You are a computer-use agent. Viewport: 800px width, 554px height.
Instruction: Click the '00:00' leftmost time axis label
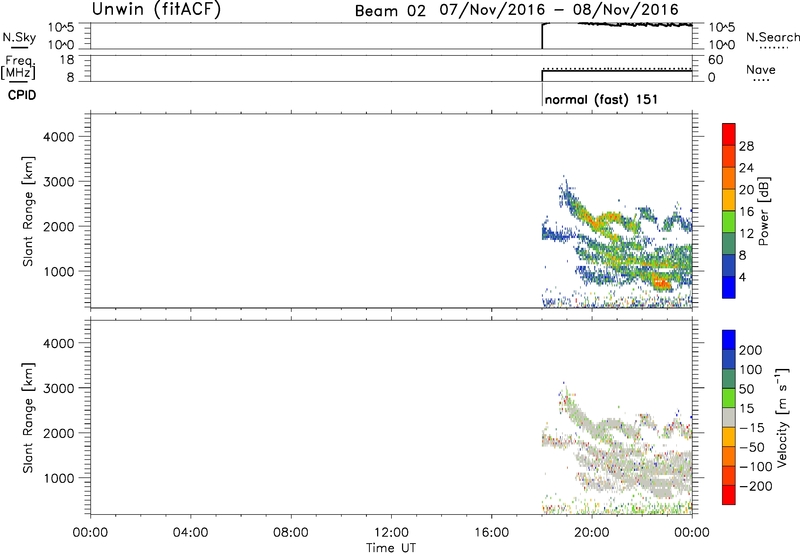90,533
